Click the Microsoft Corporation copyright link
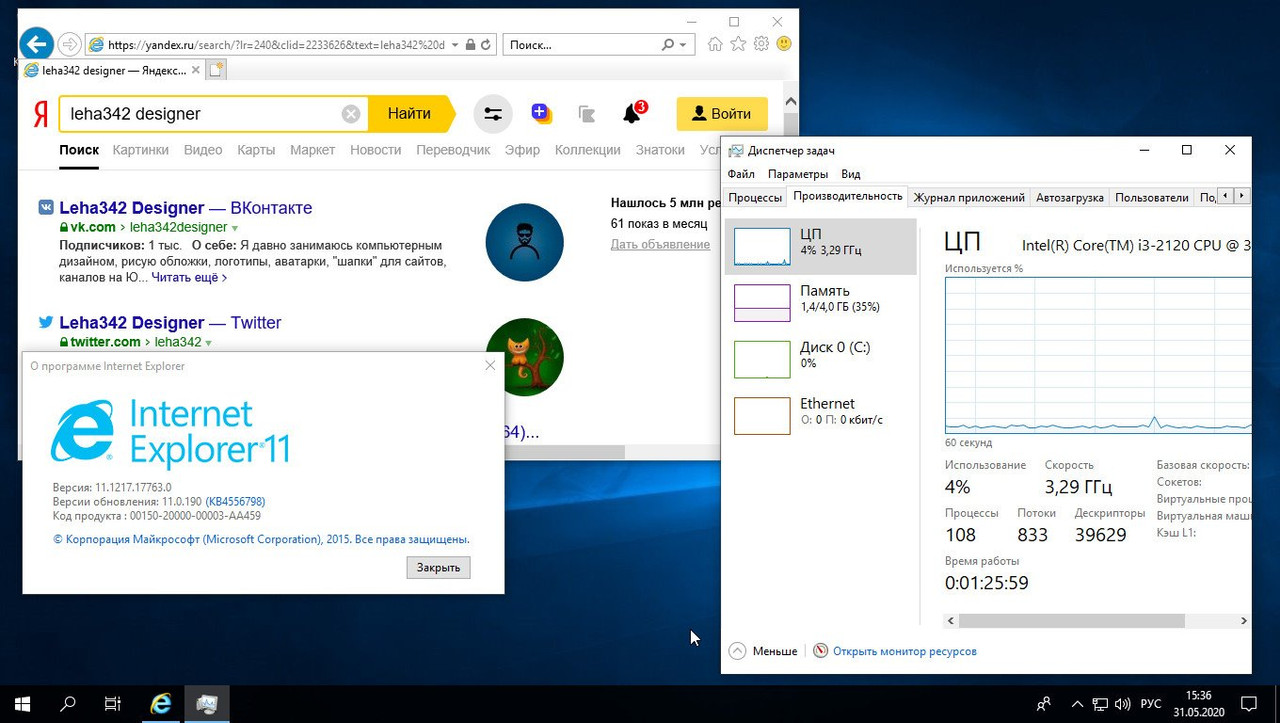Image resolution: width=1280 pixels, height=723 pixels. (261, 539)
